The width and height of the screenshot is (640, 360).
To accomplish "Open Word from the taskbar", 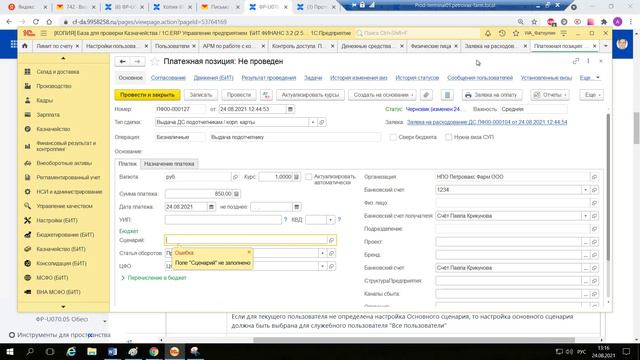I will point(112,351).
